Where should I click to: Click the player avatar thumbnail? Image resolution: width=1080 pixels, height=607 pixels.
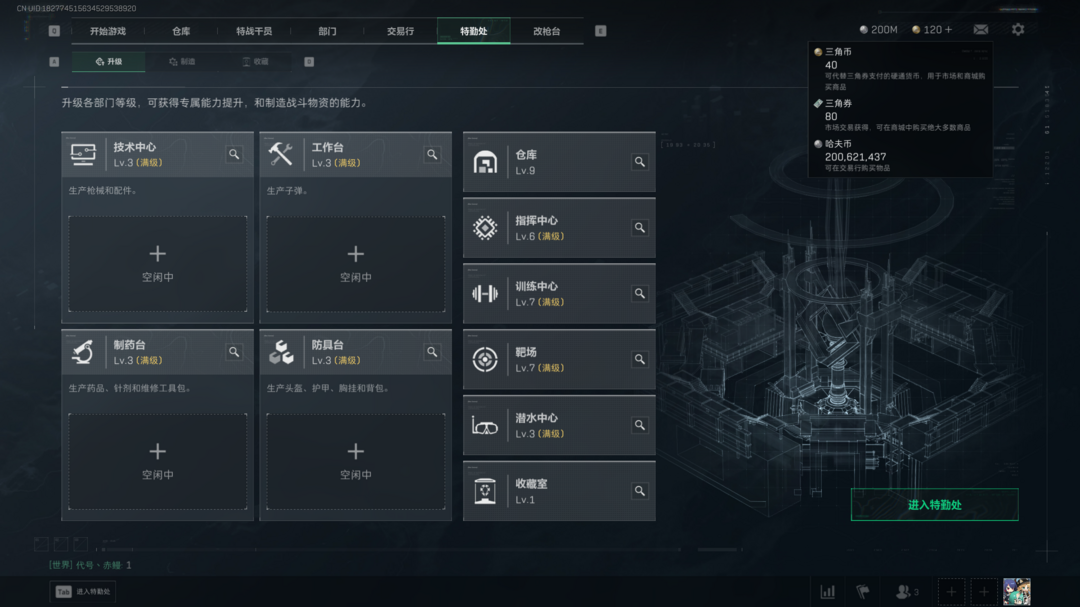pos(1017,592)
